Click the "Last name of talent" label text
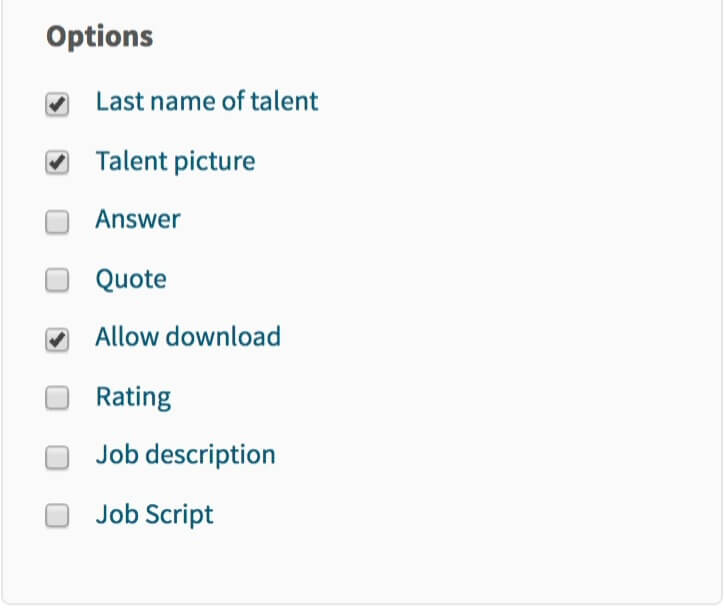This screenshot has height=608, width=725. pyautogui.click(x=207, y=101)
